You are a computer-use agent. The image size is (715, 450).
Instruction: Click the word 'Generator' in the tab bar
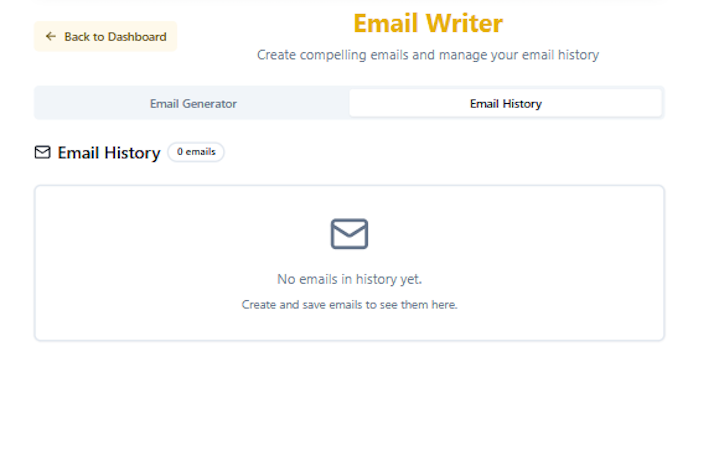209,103
